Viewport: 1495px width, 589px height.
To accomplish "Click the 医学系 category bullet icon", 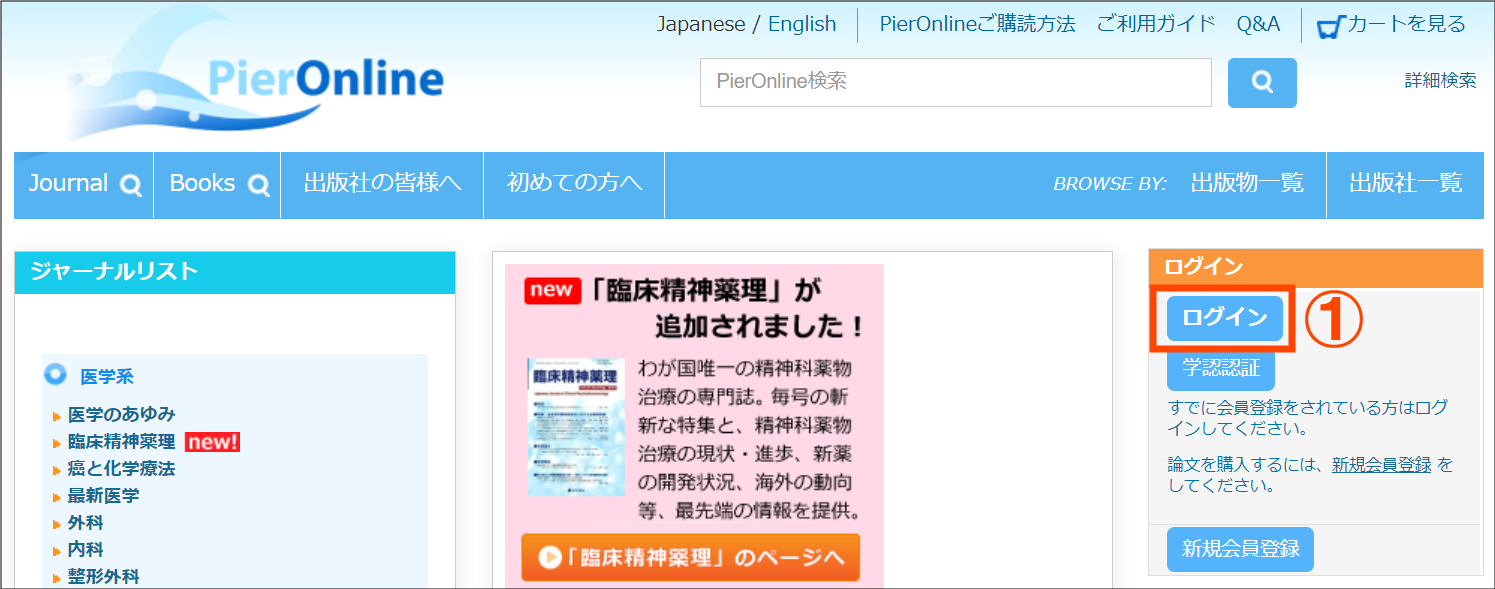I will (56, 375).
